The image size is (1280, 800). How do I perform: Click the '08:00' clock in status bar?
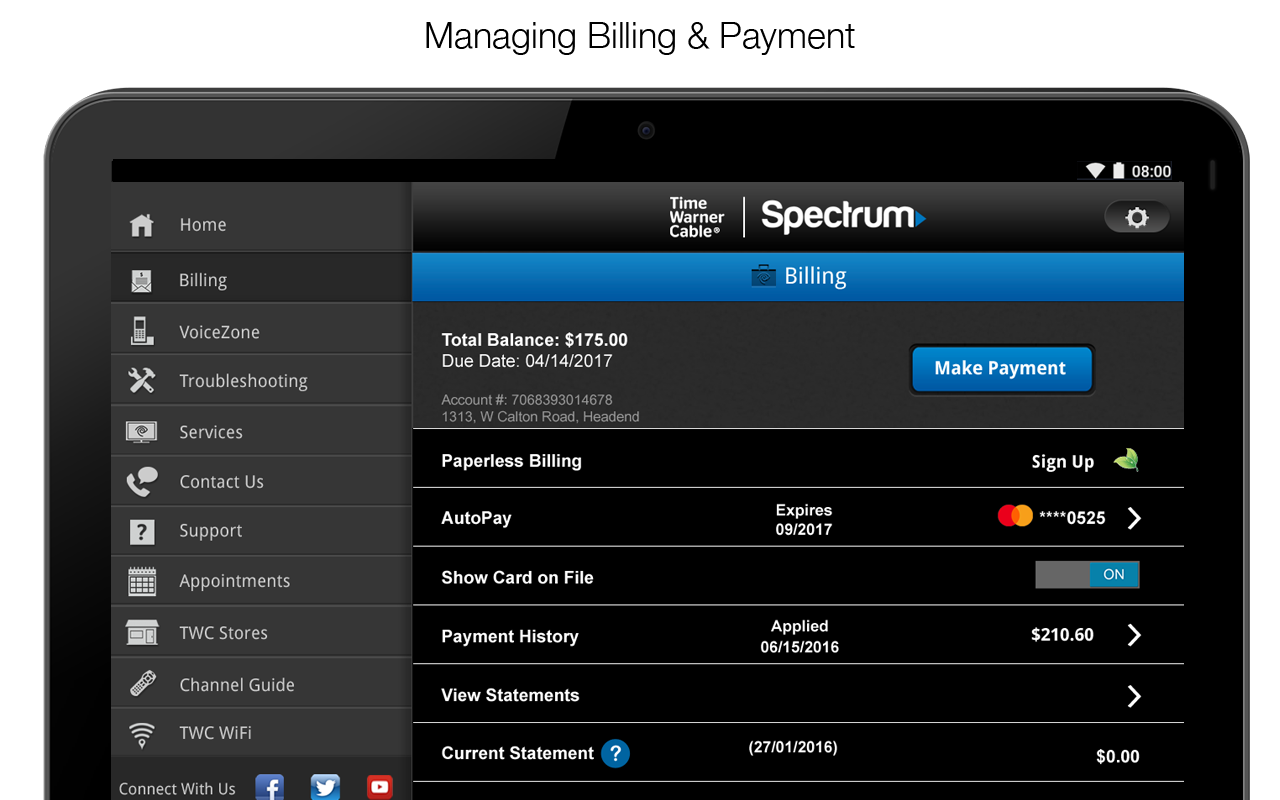click(1152, 172)
